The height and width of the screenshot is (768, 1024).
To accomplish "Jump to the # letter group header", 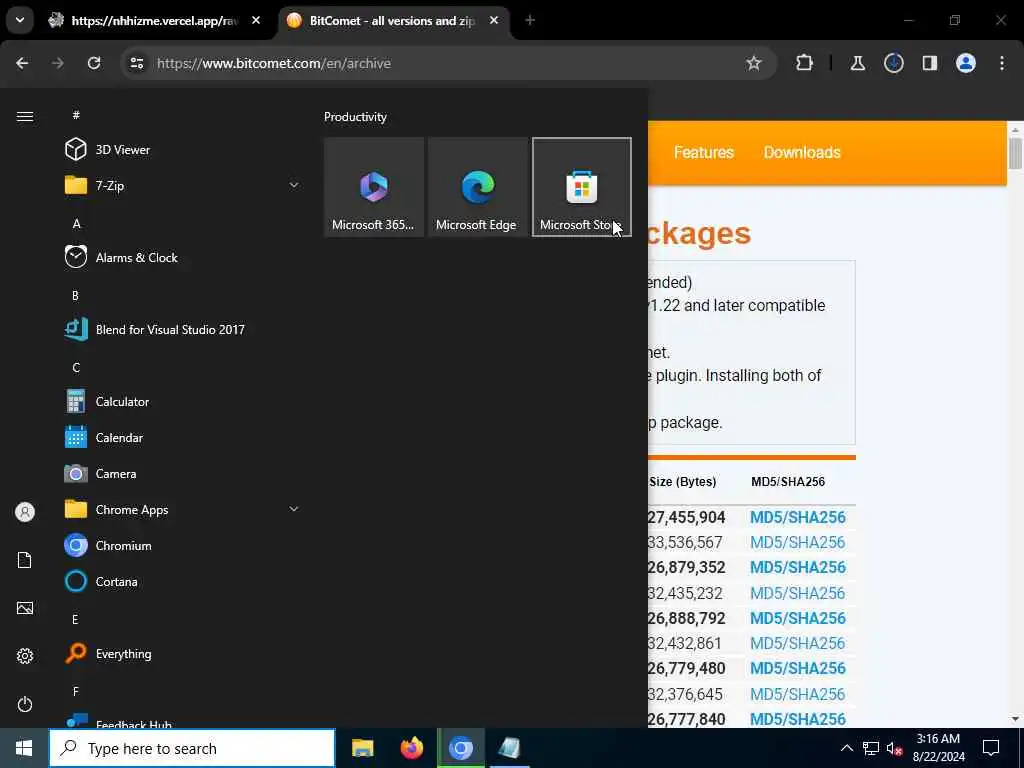I will (x=76, y=115).
